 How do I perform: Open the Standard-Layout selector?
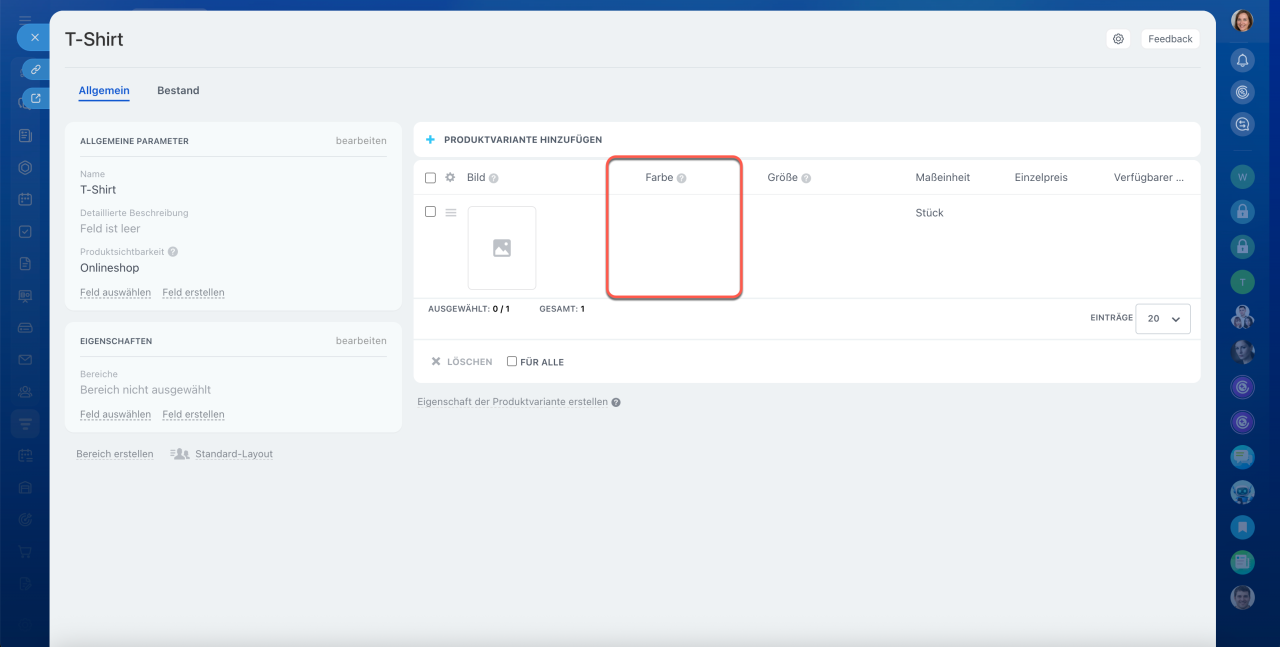click(x=223, y=454)
